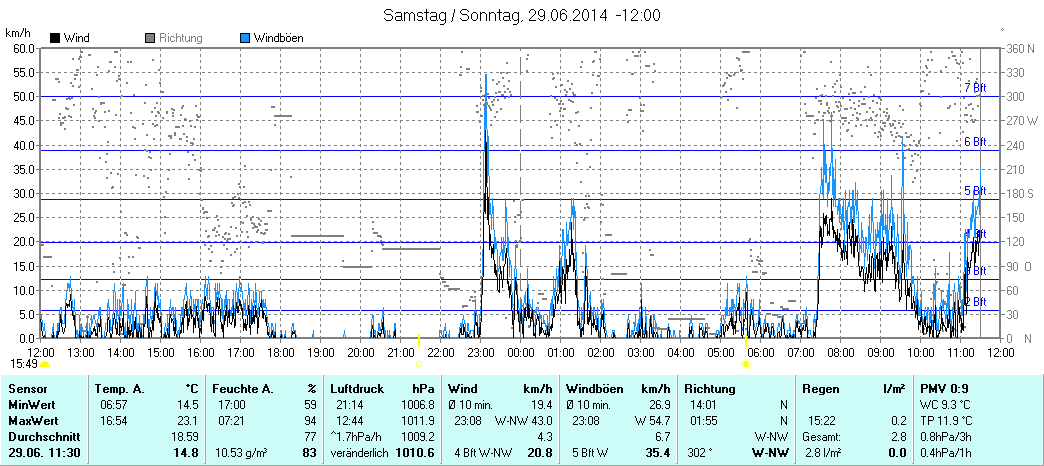Click the gray Richtung legend square
Viewport: 1044px width, 466px height.
[x=150, y=38]
